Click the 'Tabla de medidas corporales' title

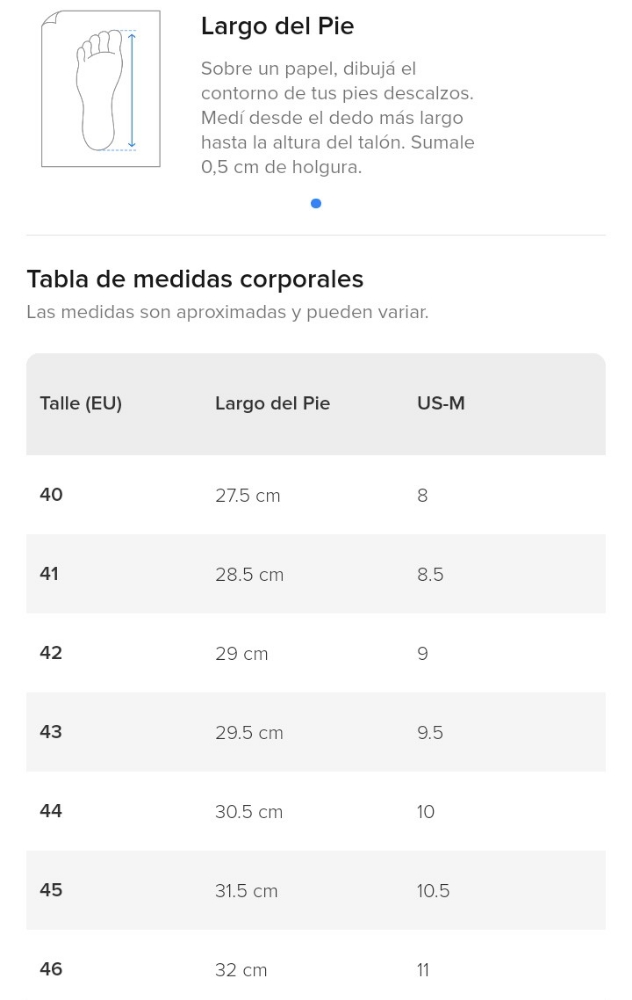click(x=194, y=278)
